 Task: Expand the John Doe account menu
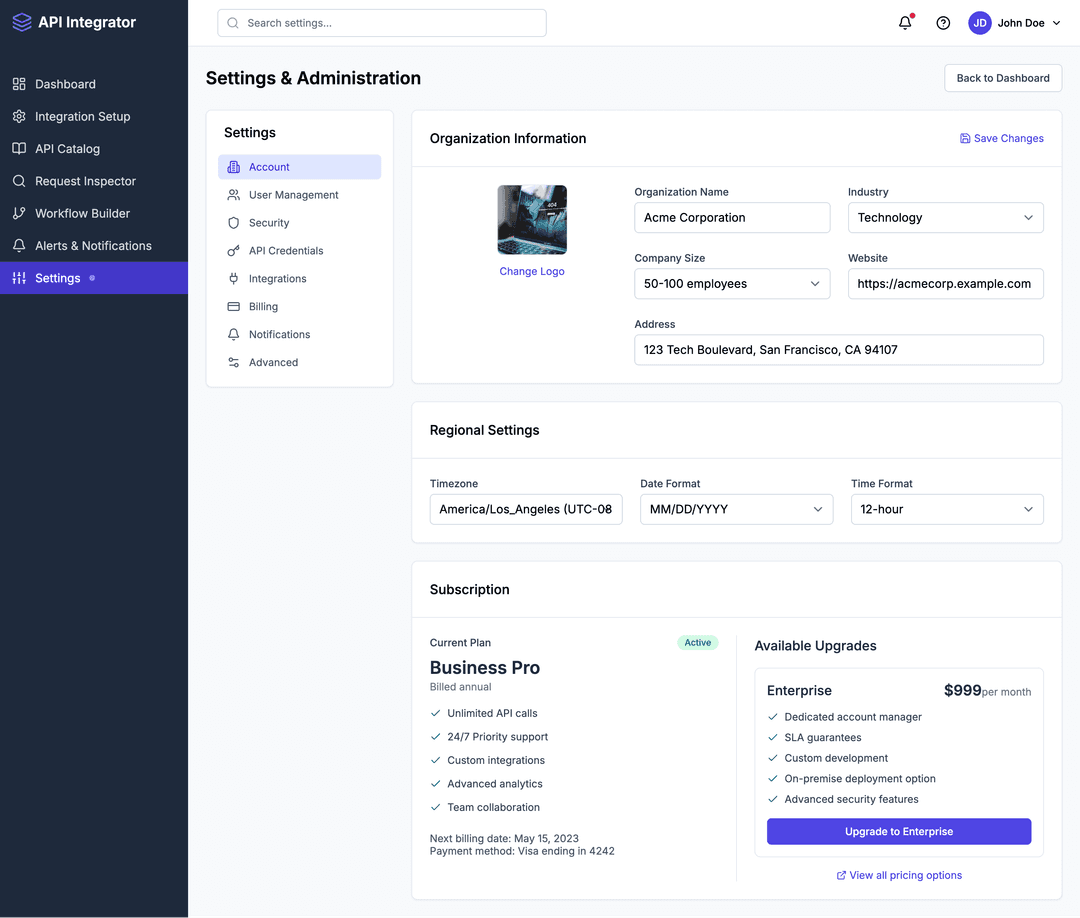(1015, 22)
